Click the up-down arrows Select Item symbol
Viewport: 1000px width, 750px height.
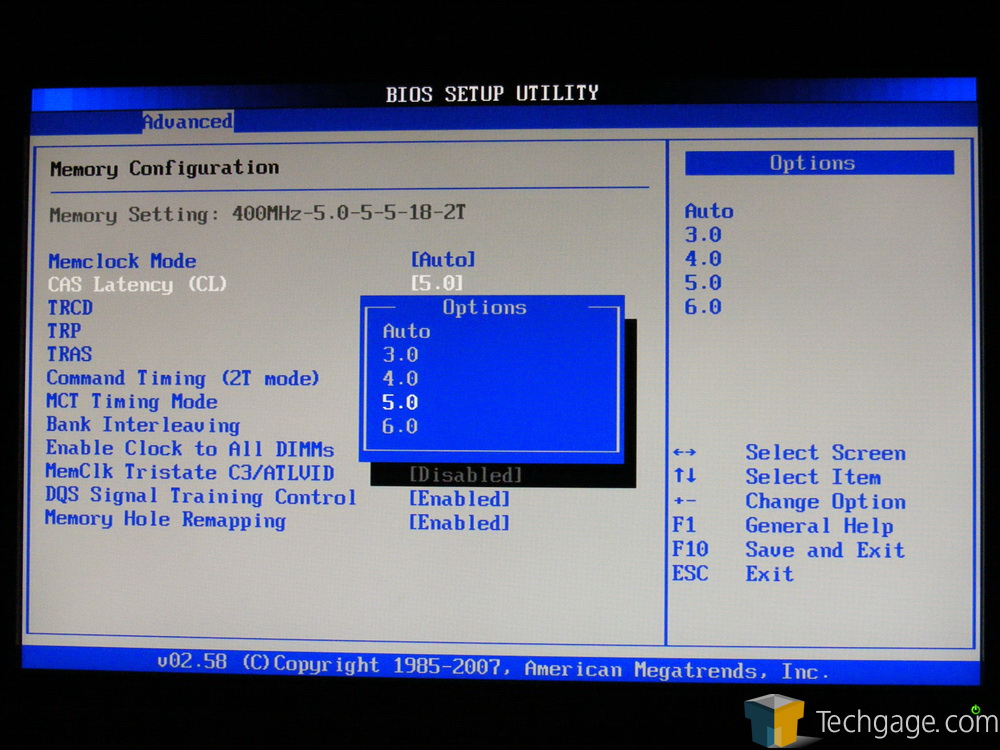[685, 478]
